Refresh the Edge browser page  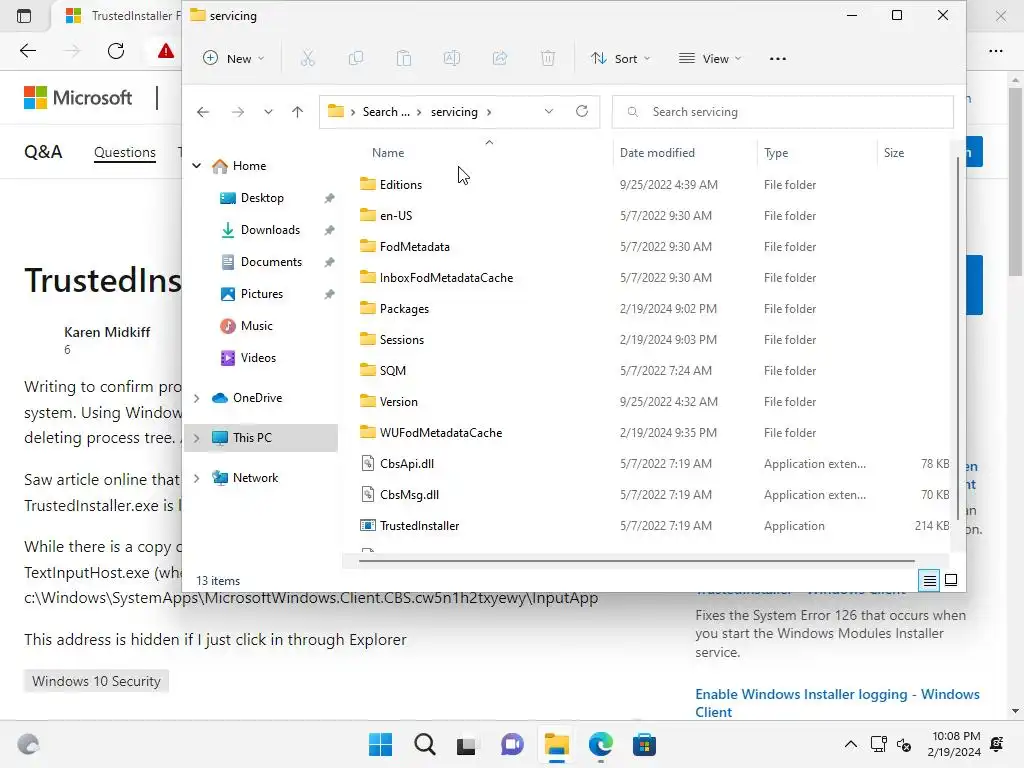[116, 51]
